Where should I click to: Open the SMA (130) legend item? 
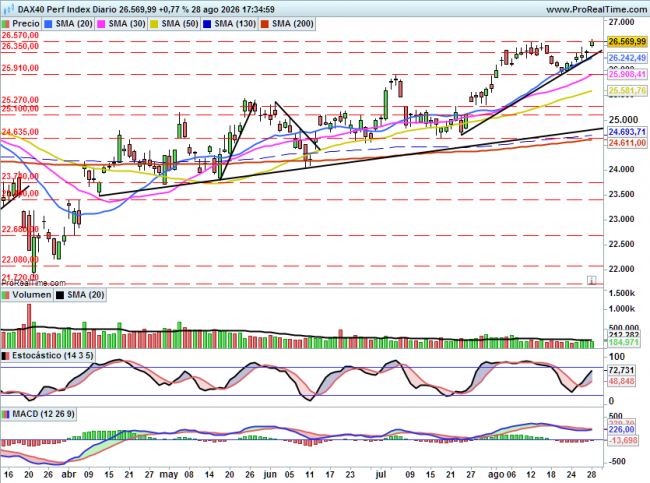click(230, 24)
